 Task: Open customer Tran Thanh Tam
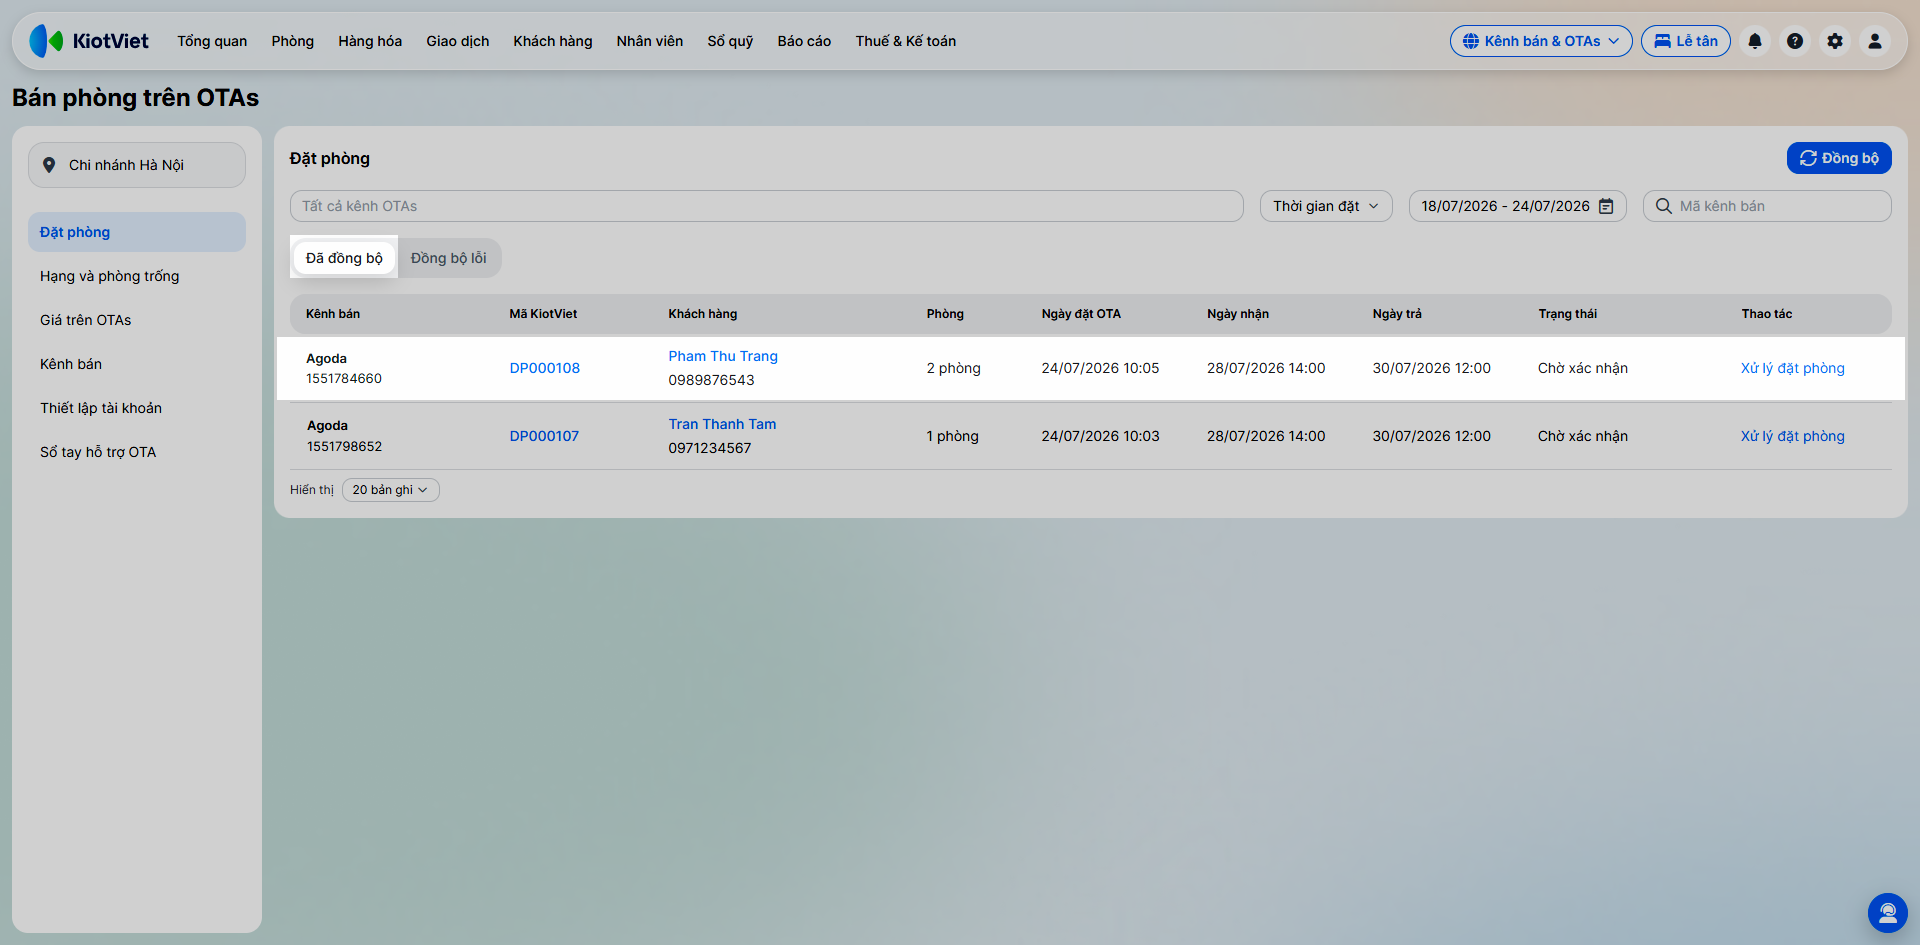722,424
